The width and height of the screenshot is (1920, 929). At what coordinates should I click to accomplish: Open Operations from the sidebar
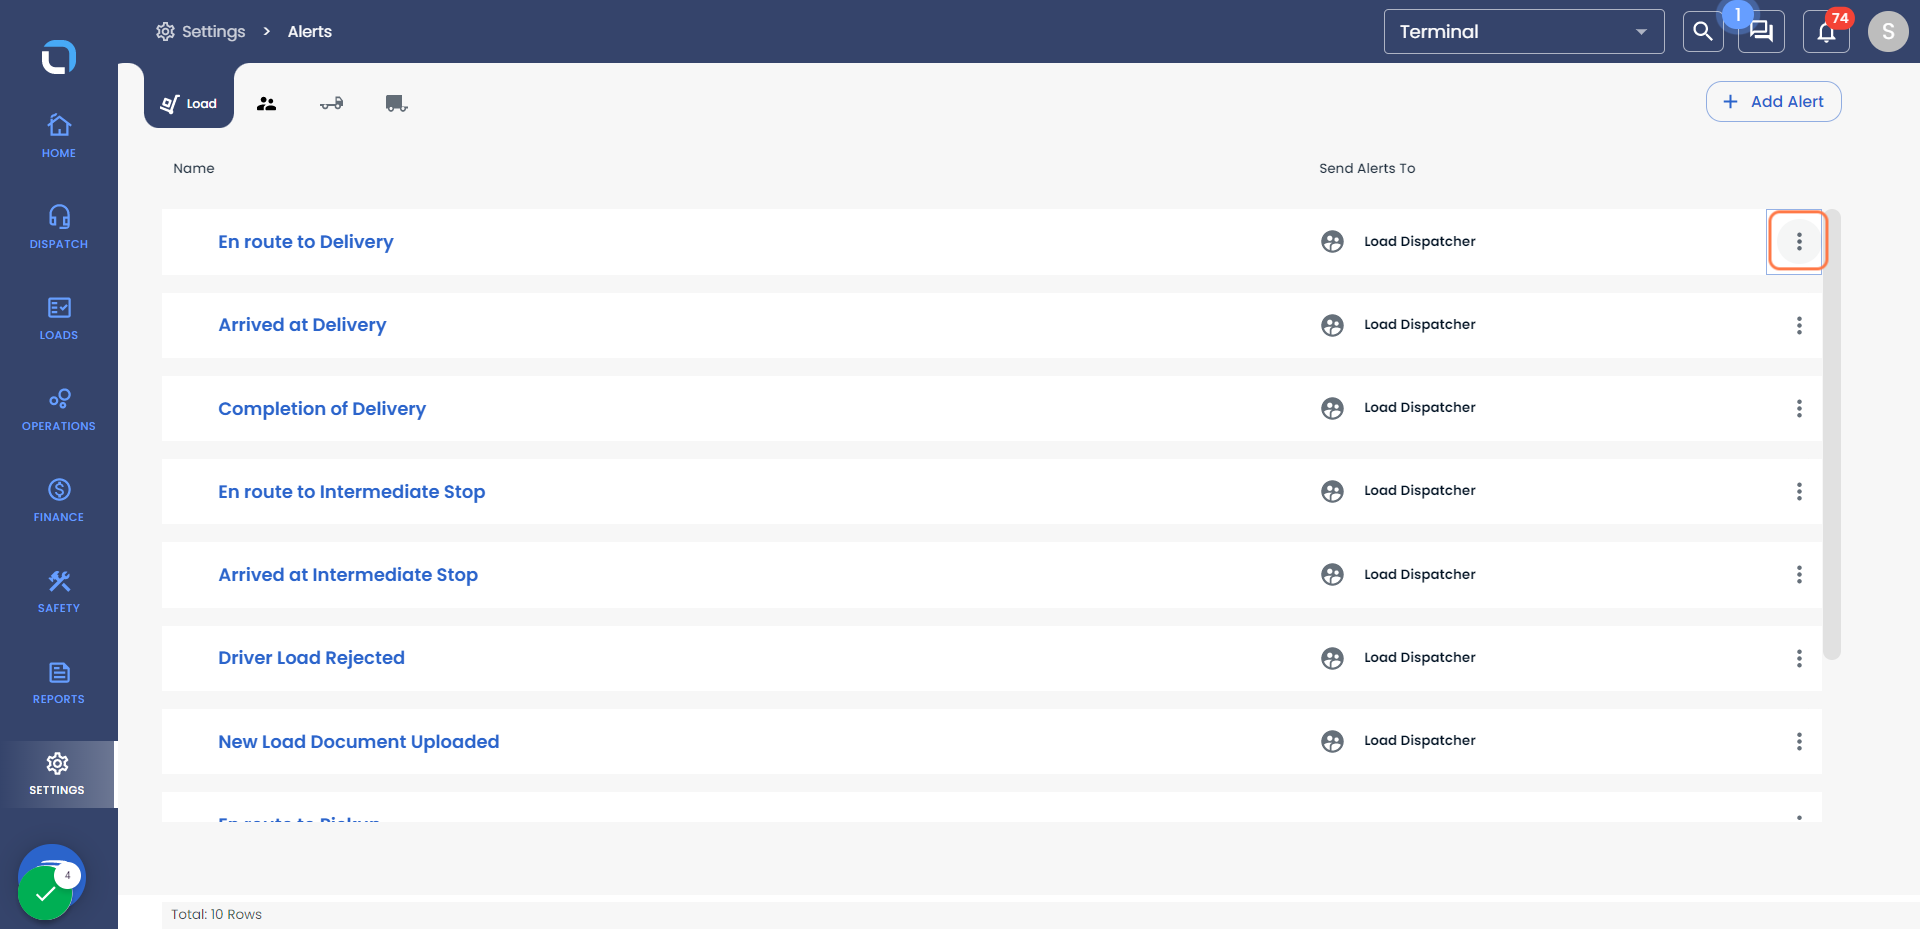pyautogui.click(x=59, y=409)
